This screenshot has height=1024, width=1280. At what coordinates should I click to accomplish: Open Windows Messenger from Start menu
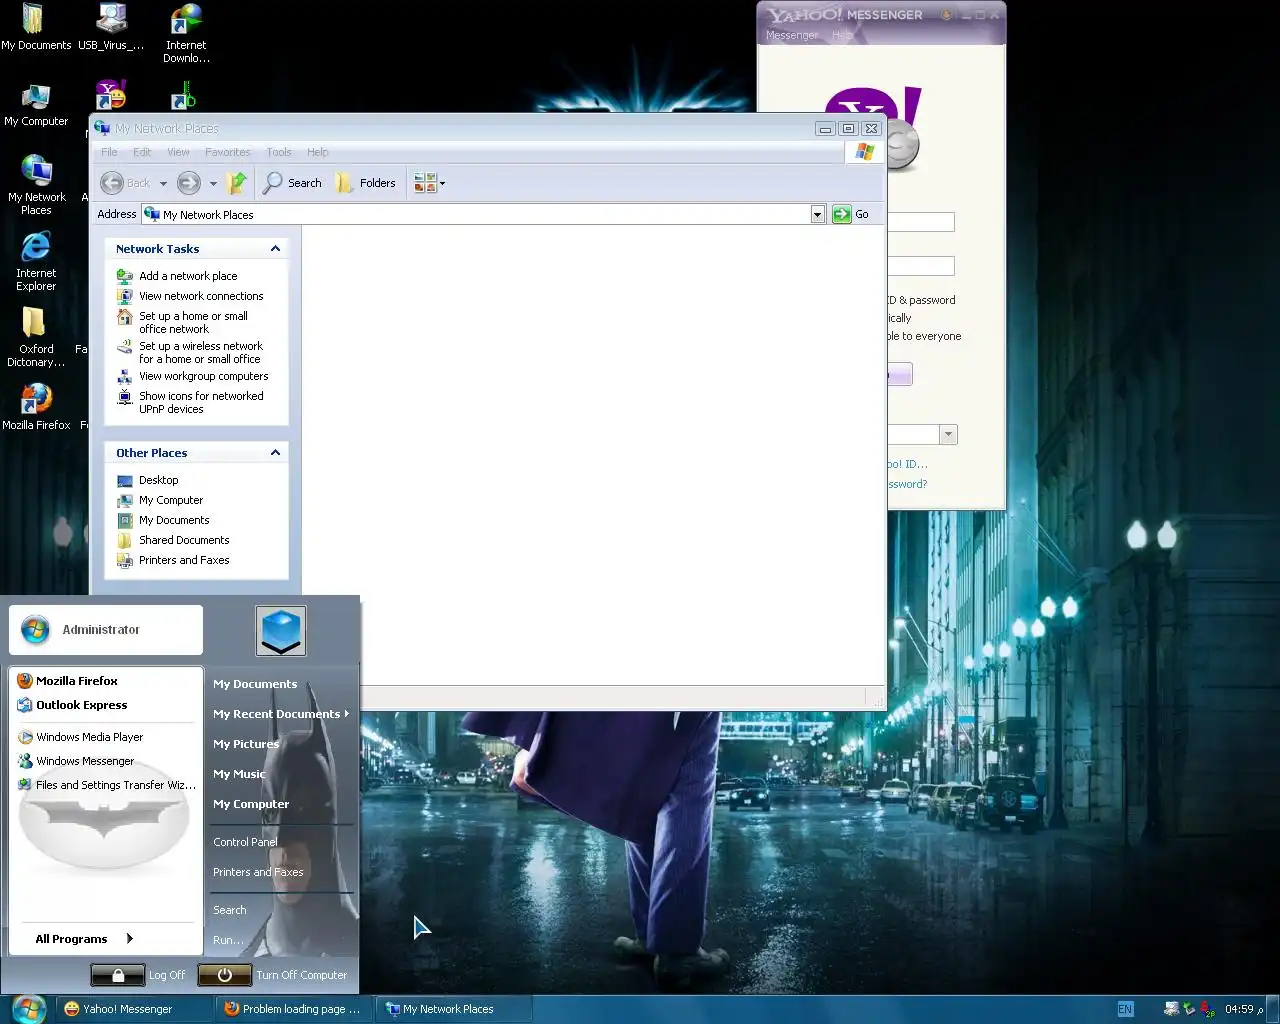[105, 761]
